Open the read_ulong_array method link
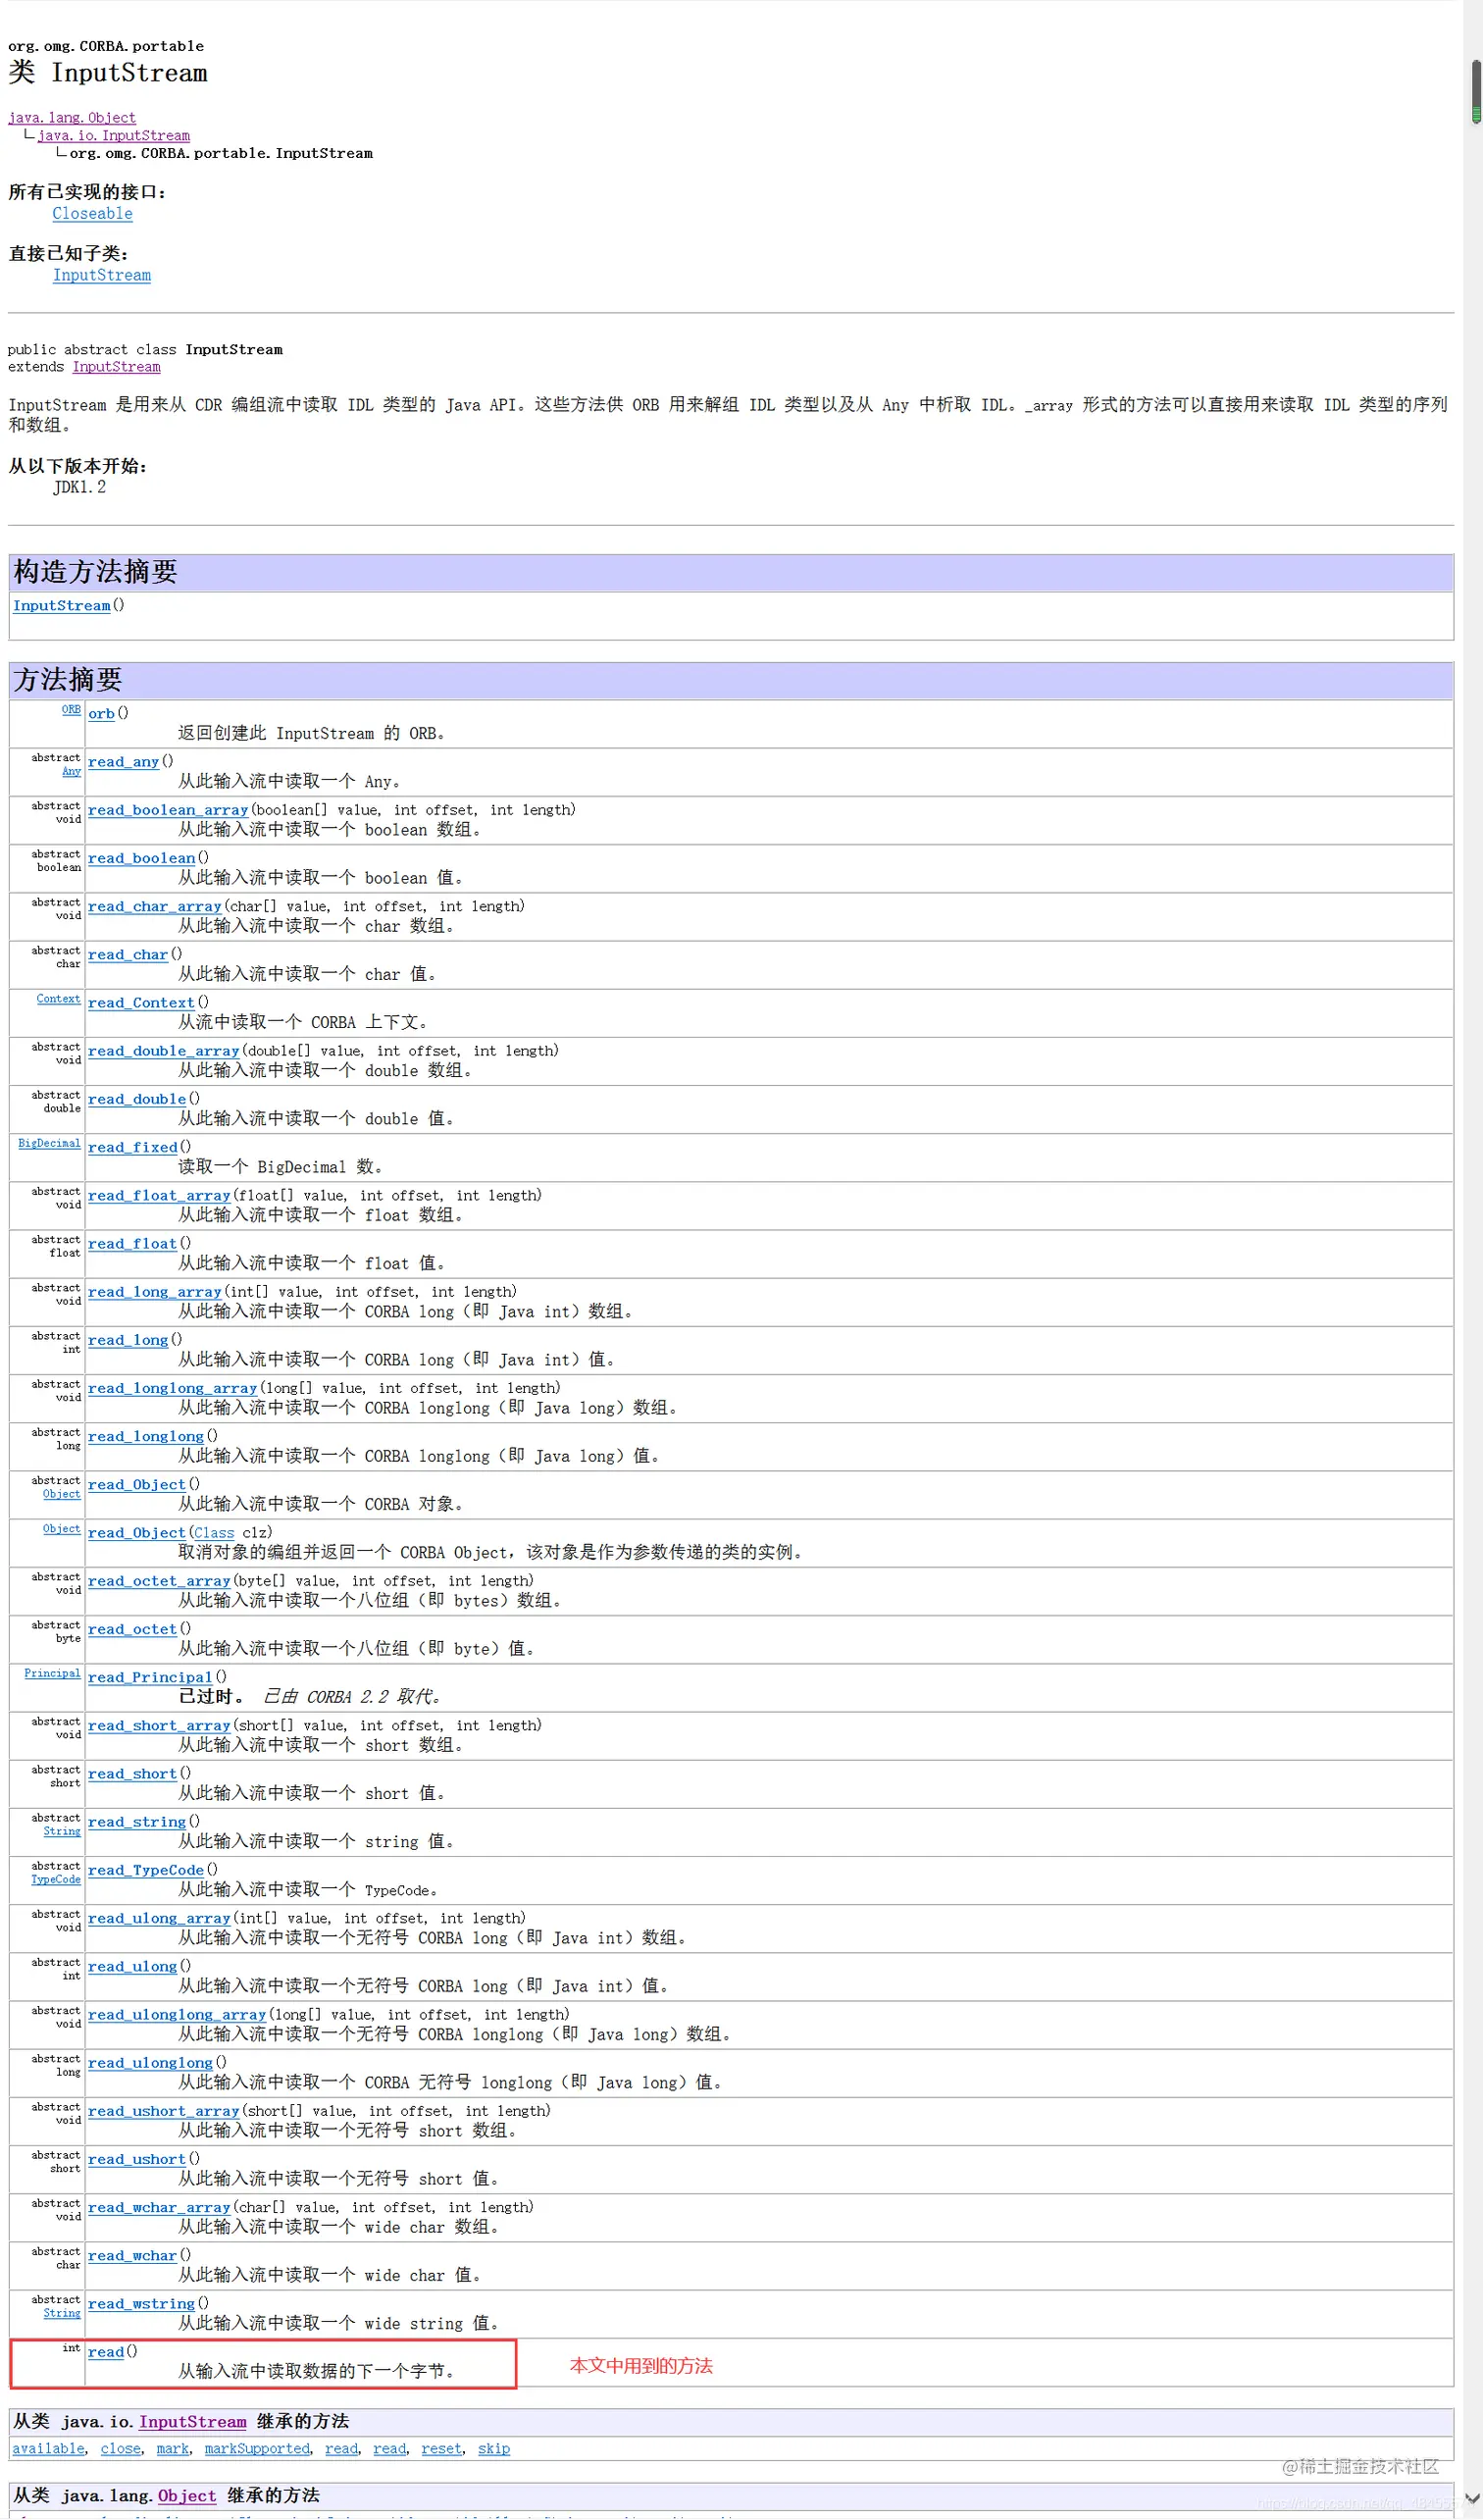The height and width of the screenshot is (2520, 1483). click(x=159, y=1919)
